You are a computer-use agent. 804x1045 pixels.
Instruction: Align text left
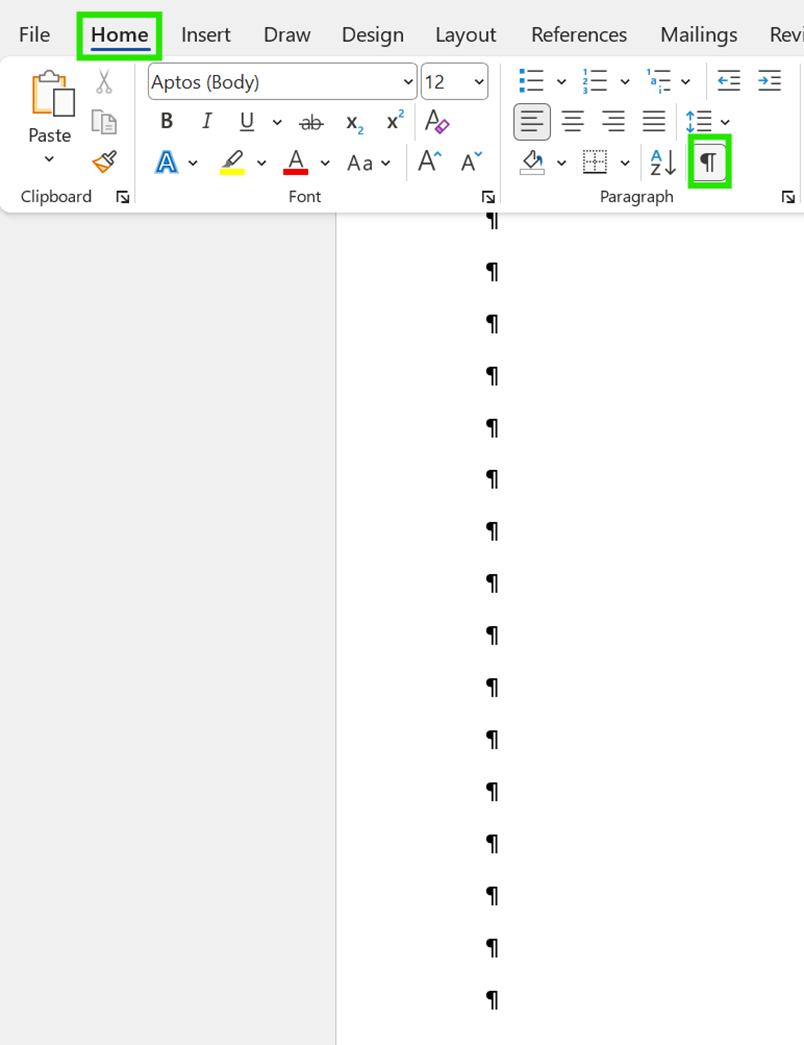coord(532,122)
